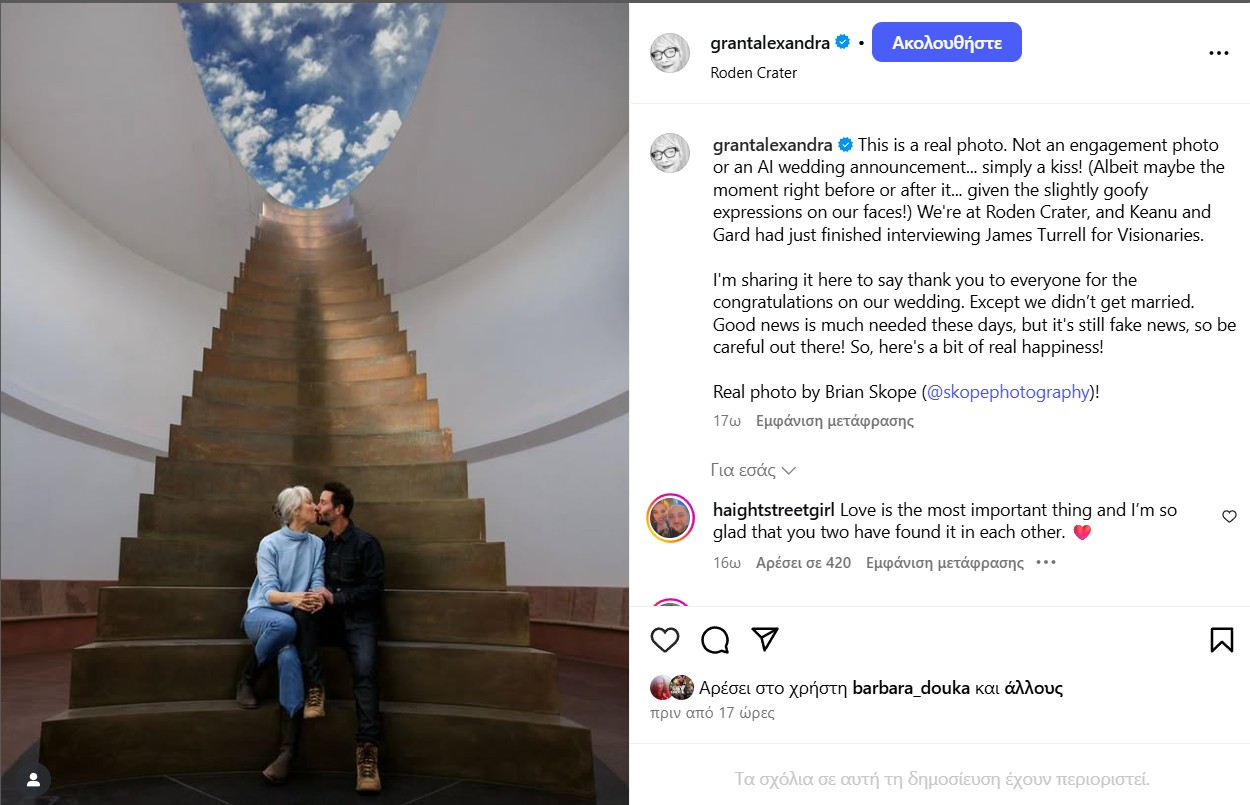Open the Roden Crater location link
Screen dimensions: 1250x805
point(754,73)
